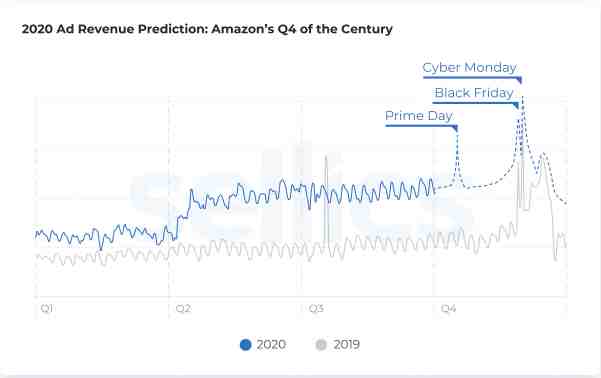Click the 2020 legend label
This screenshot has height=378, width=601.
(271, 345)
